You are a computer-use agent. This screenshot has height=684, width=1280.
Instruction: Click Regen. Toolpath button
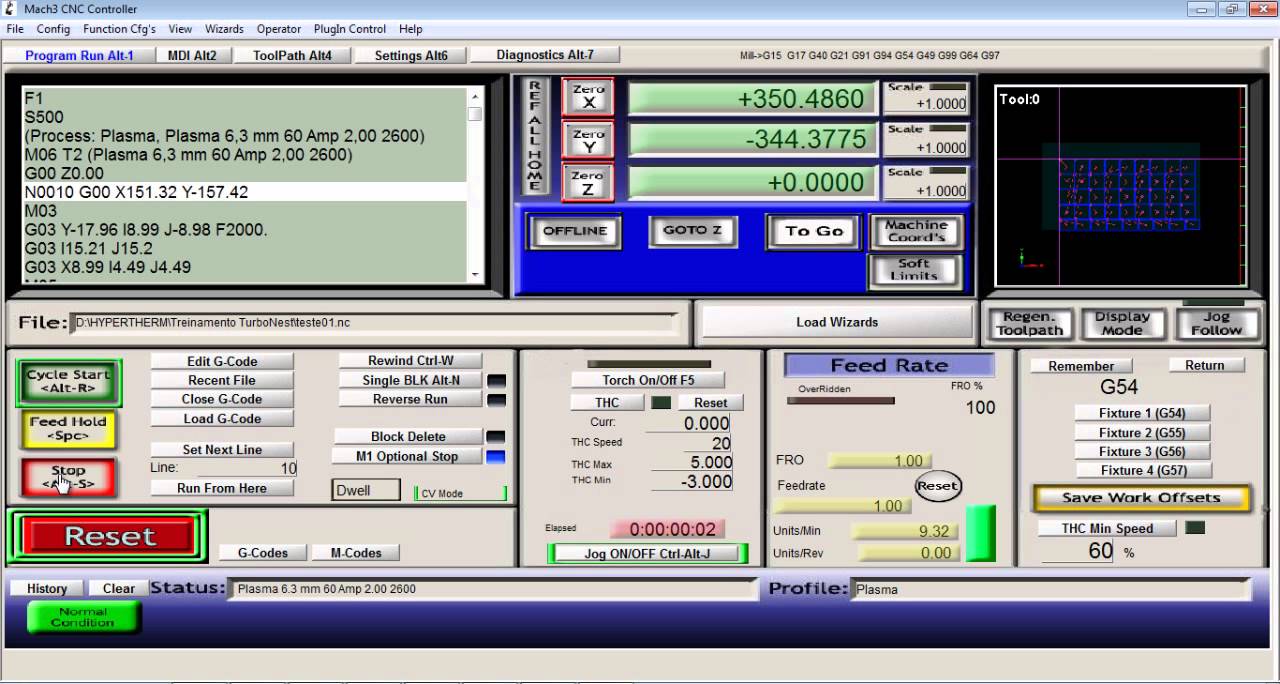1029,323
